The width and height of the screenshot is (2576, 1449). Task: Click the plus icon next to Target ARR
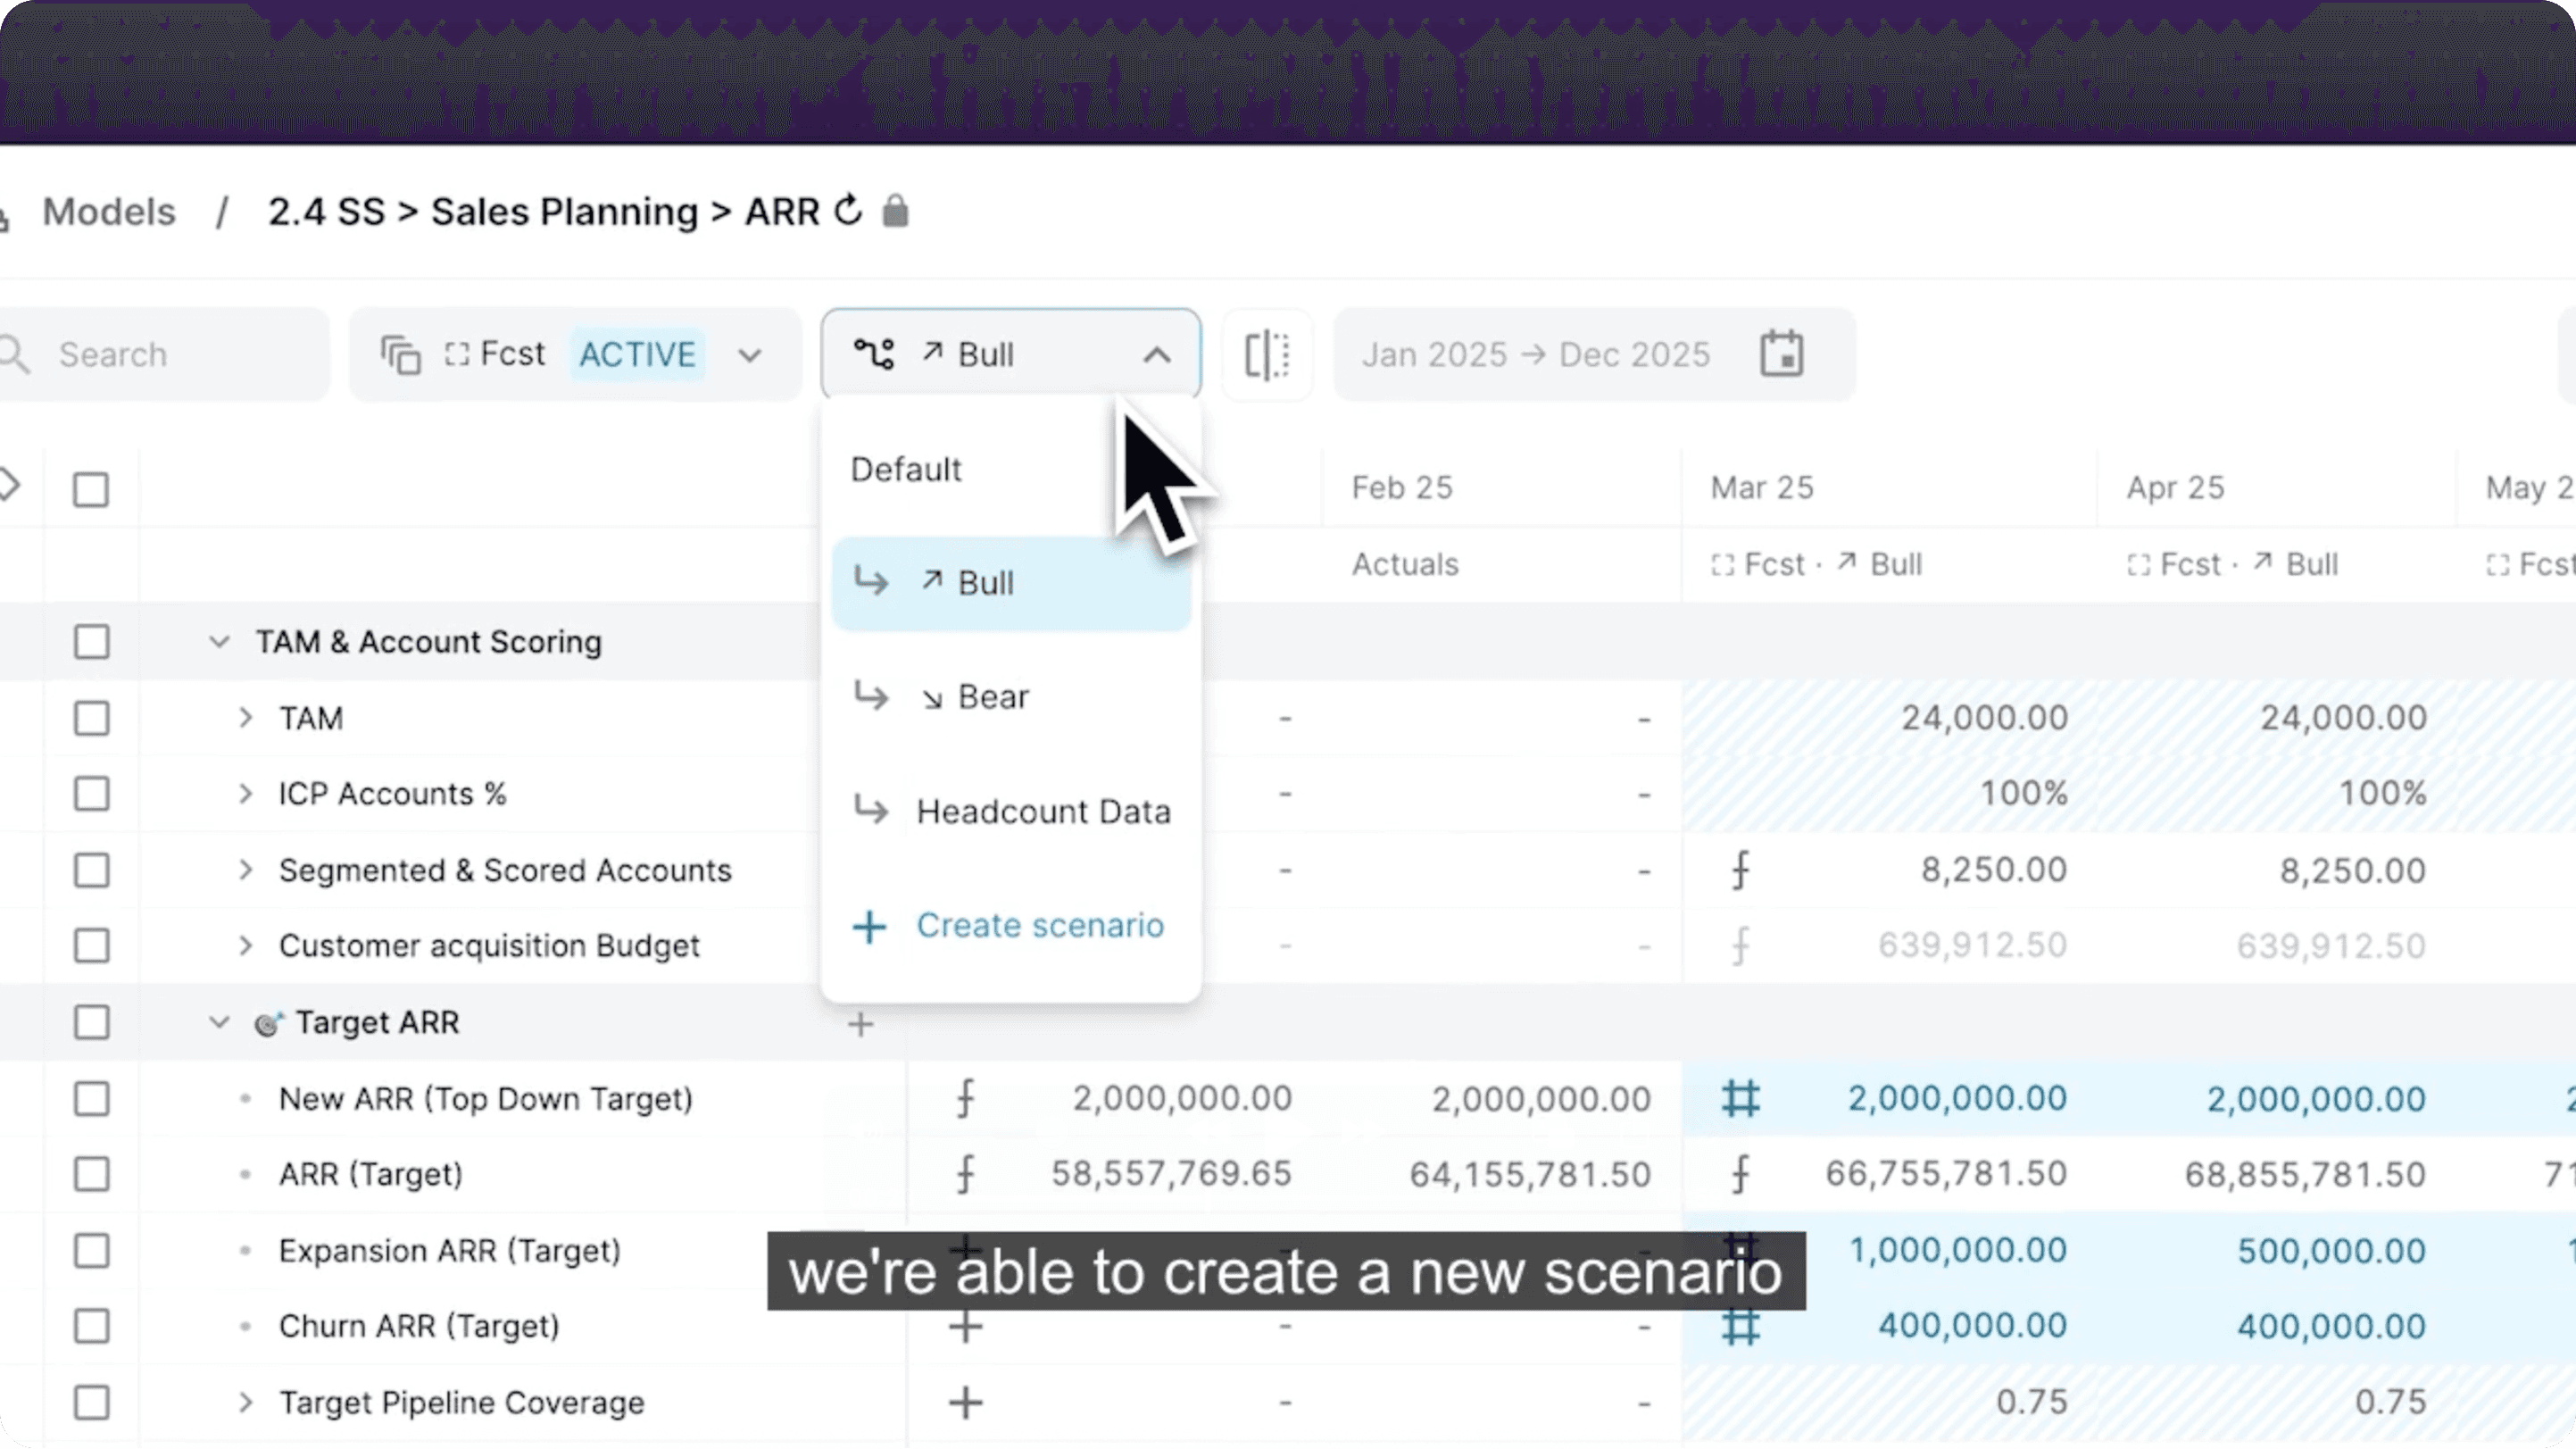tap(860, 1024)
